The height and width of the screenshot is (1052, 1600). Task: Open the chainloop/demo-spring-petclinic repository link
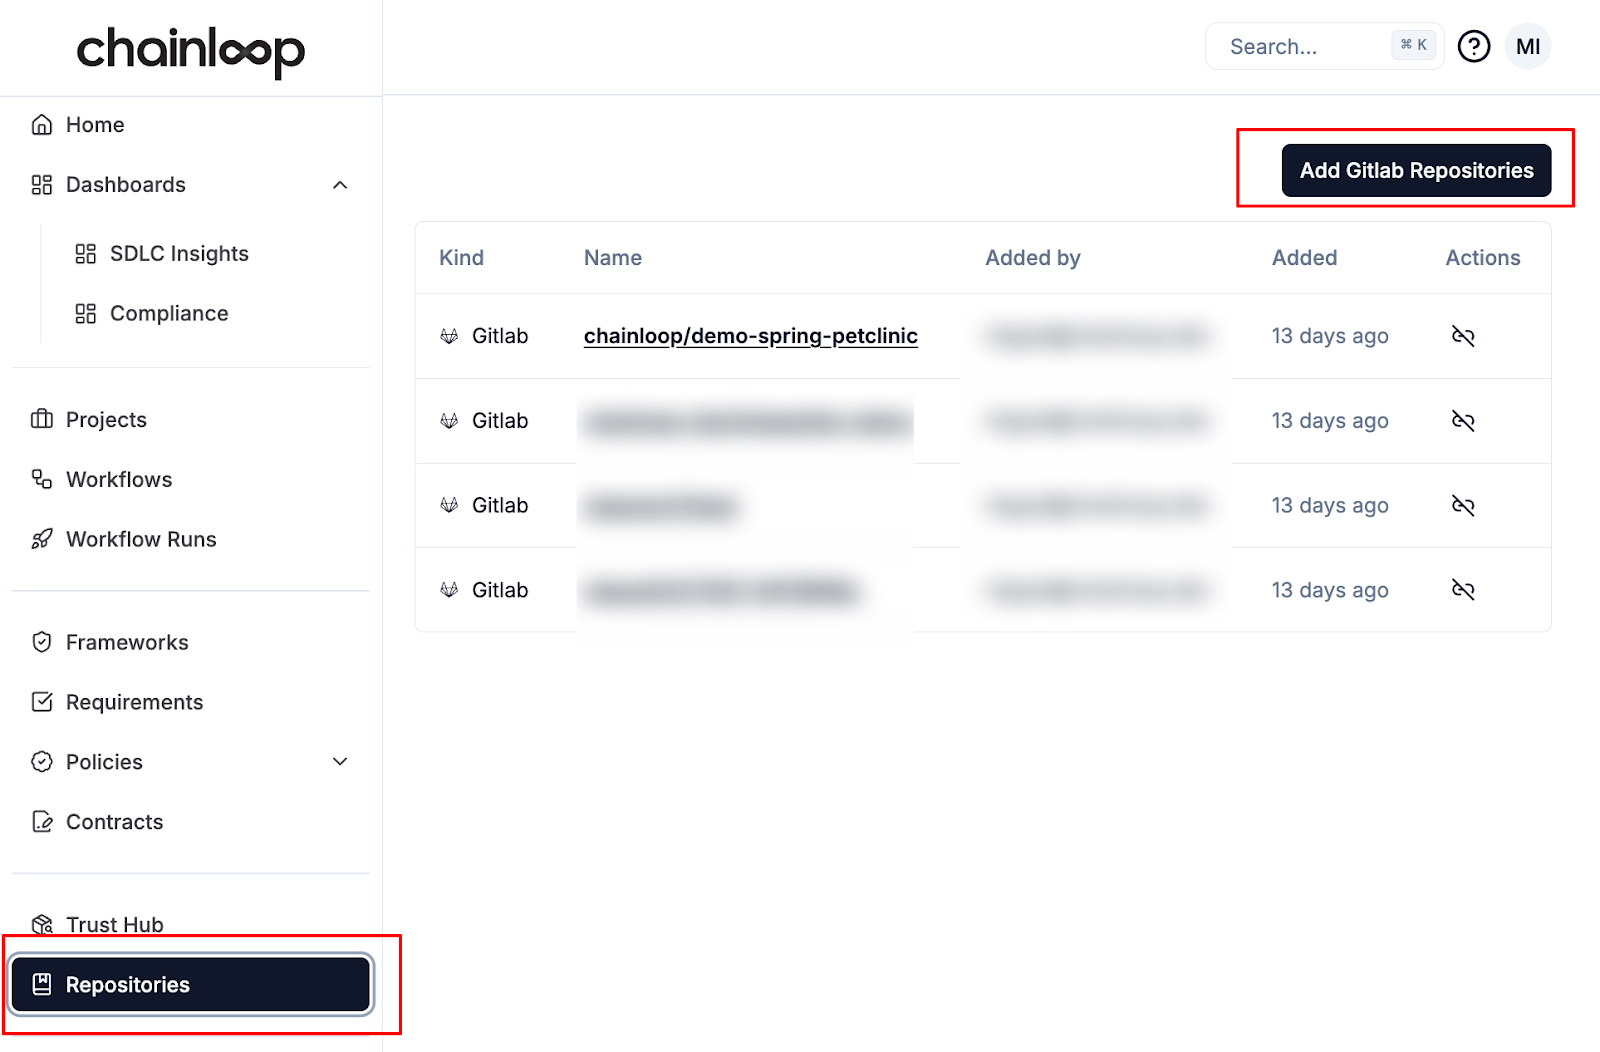tap(750, 336)
